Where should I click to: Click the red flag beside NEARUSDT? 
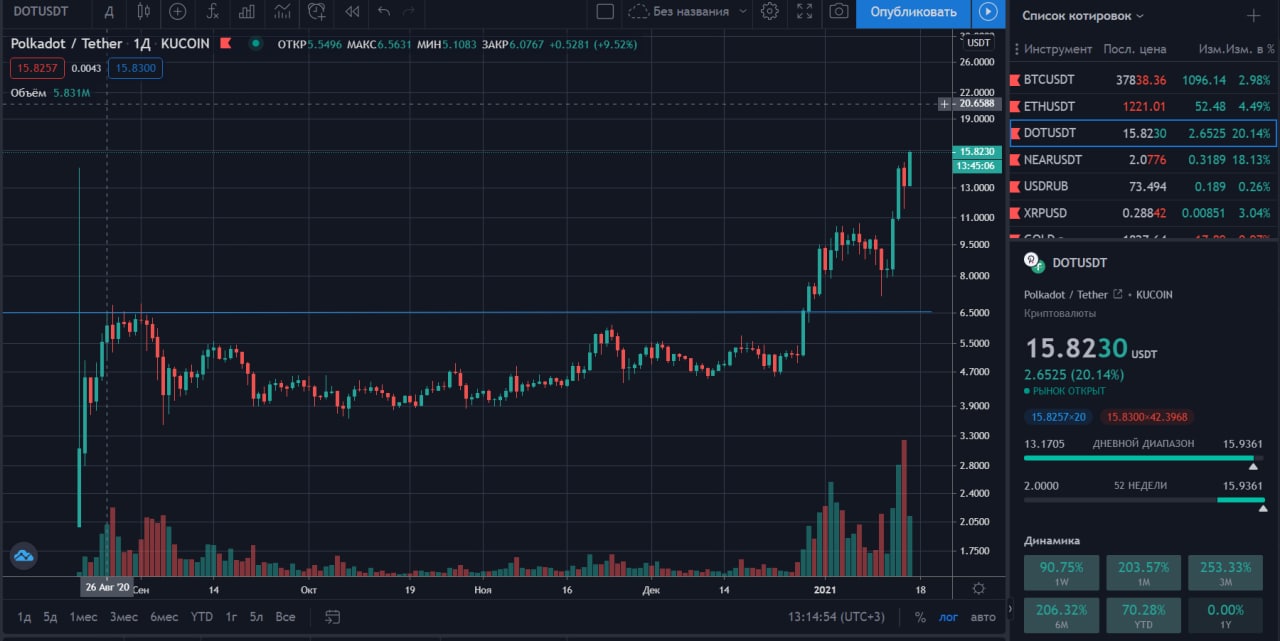[1016, 159]
